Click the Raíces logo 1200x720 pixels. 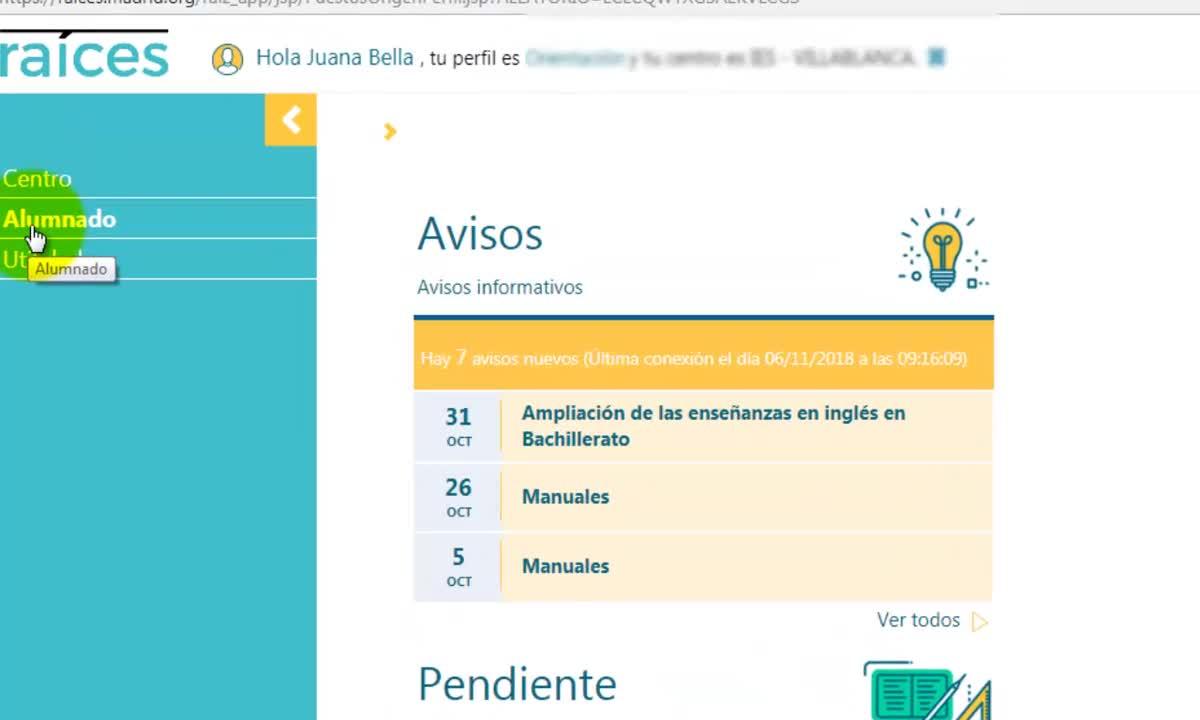(x=84, y=55)
